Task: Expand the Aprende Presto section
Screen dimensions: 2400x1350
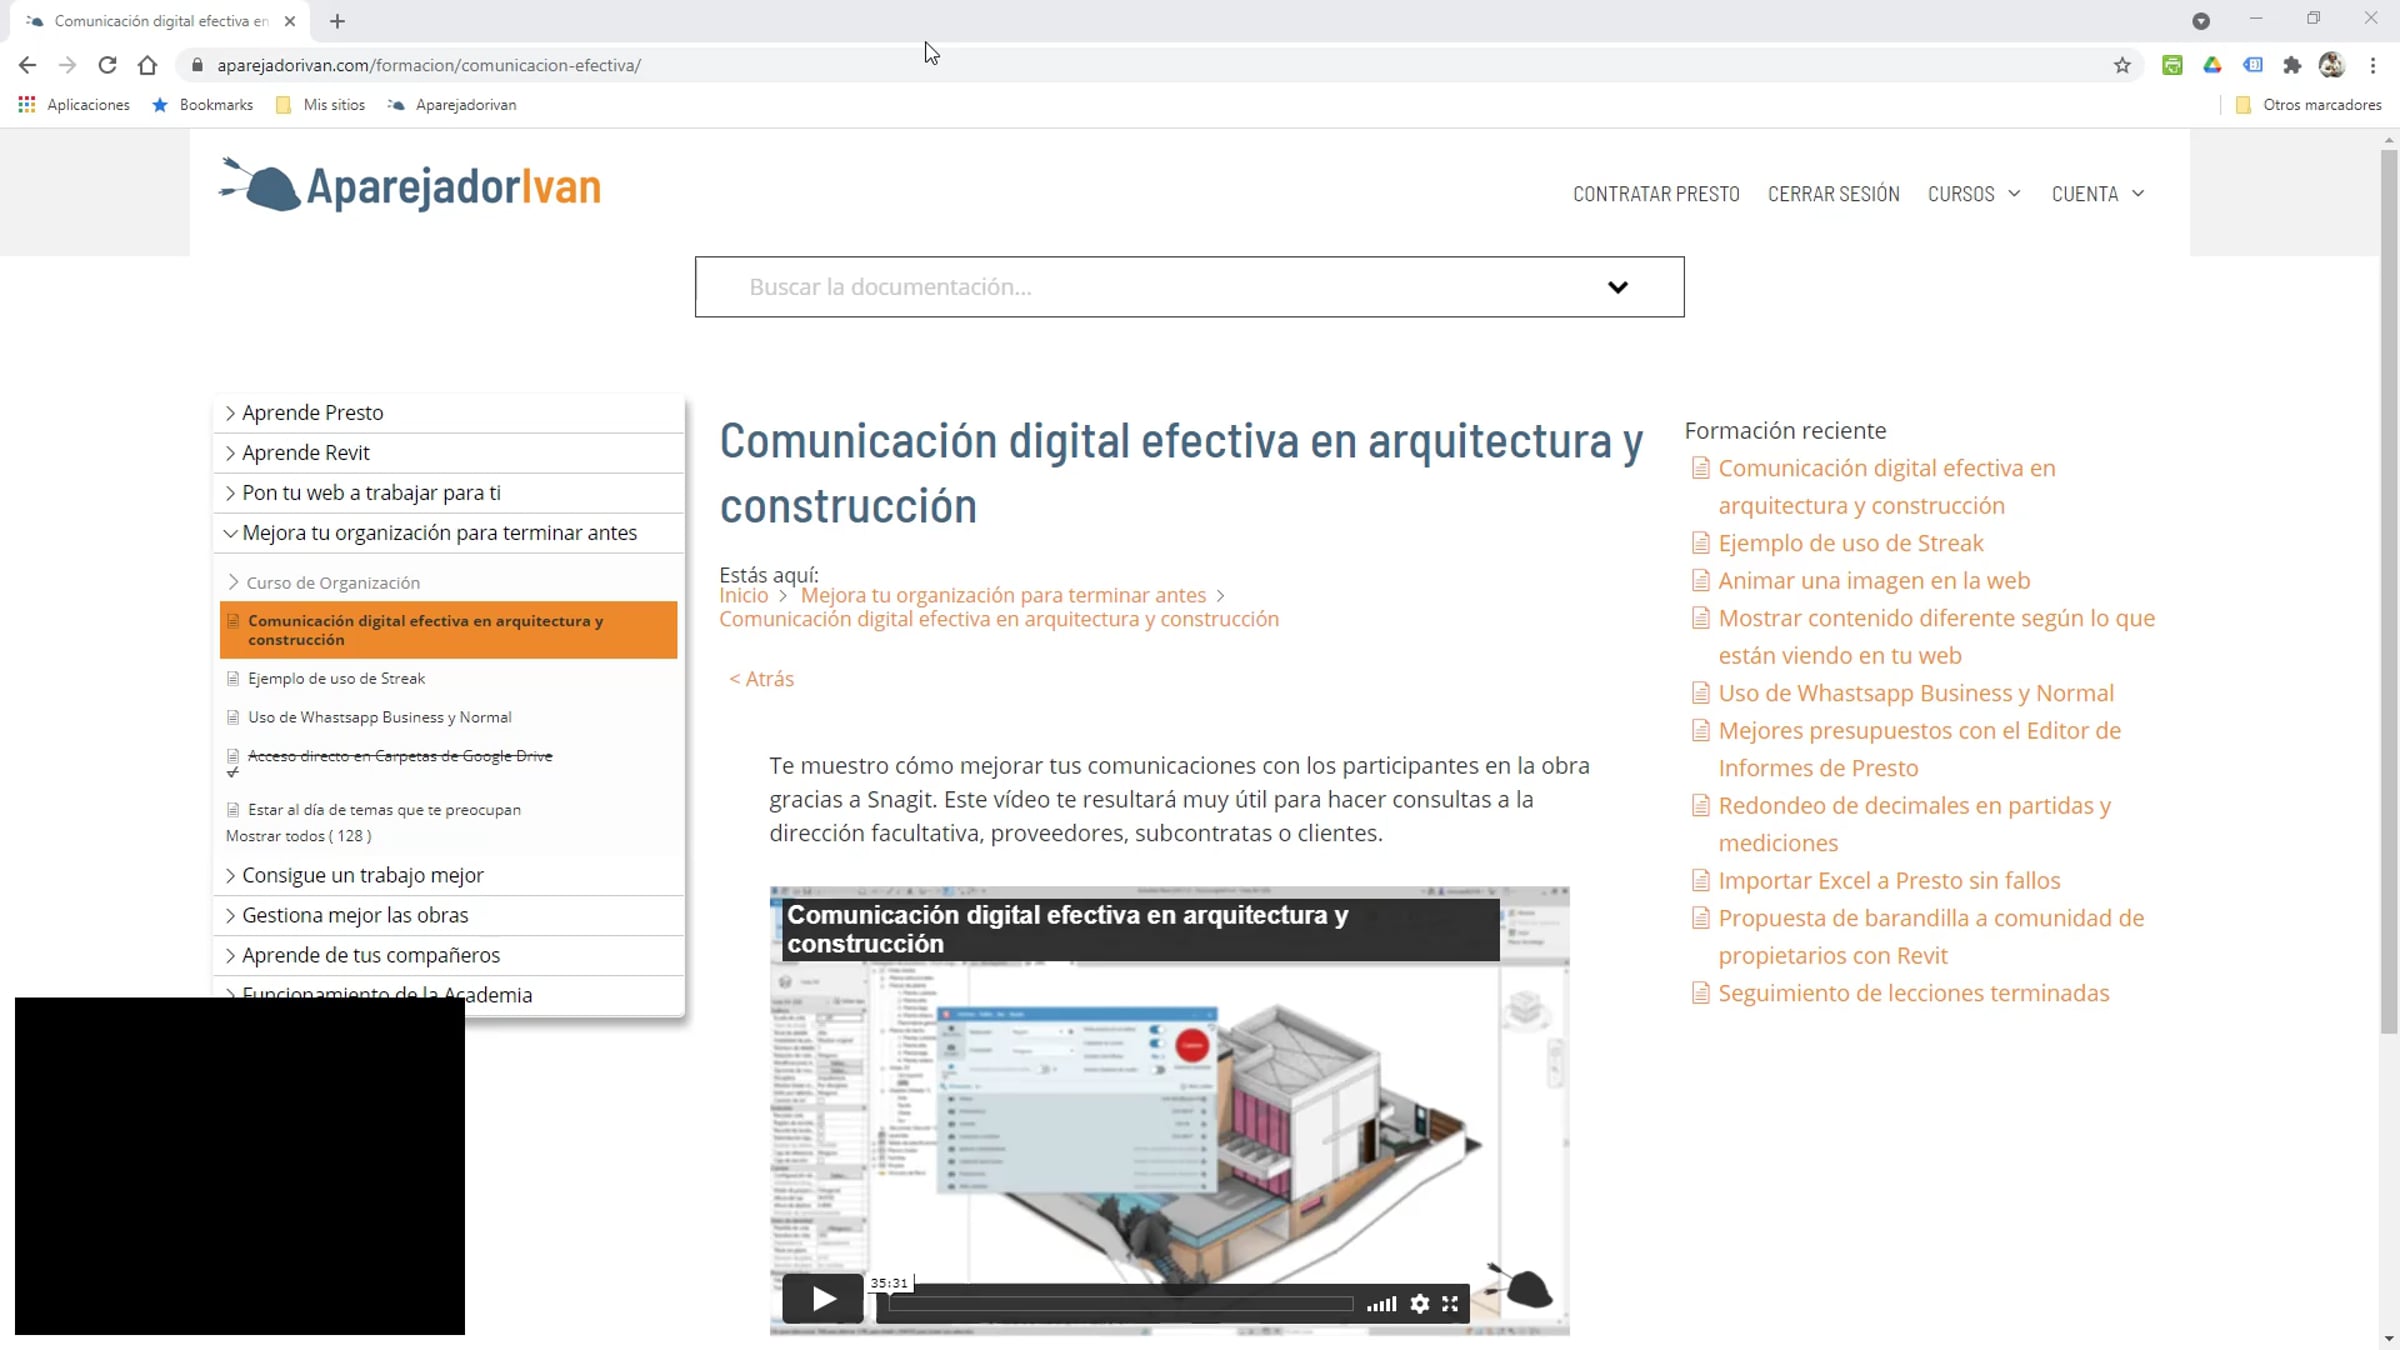Action: (312, 412)
